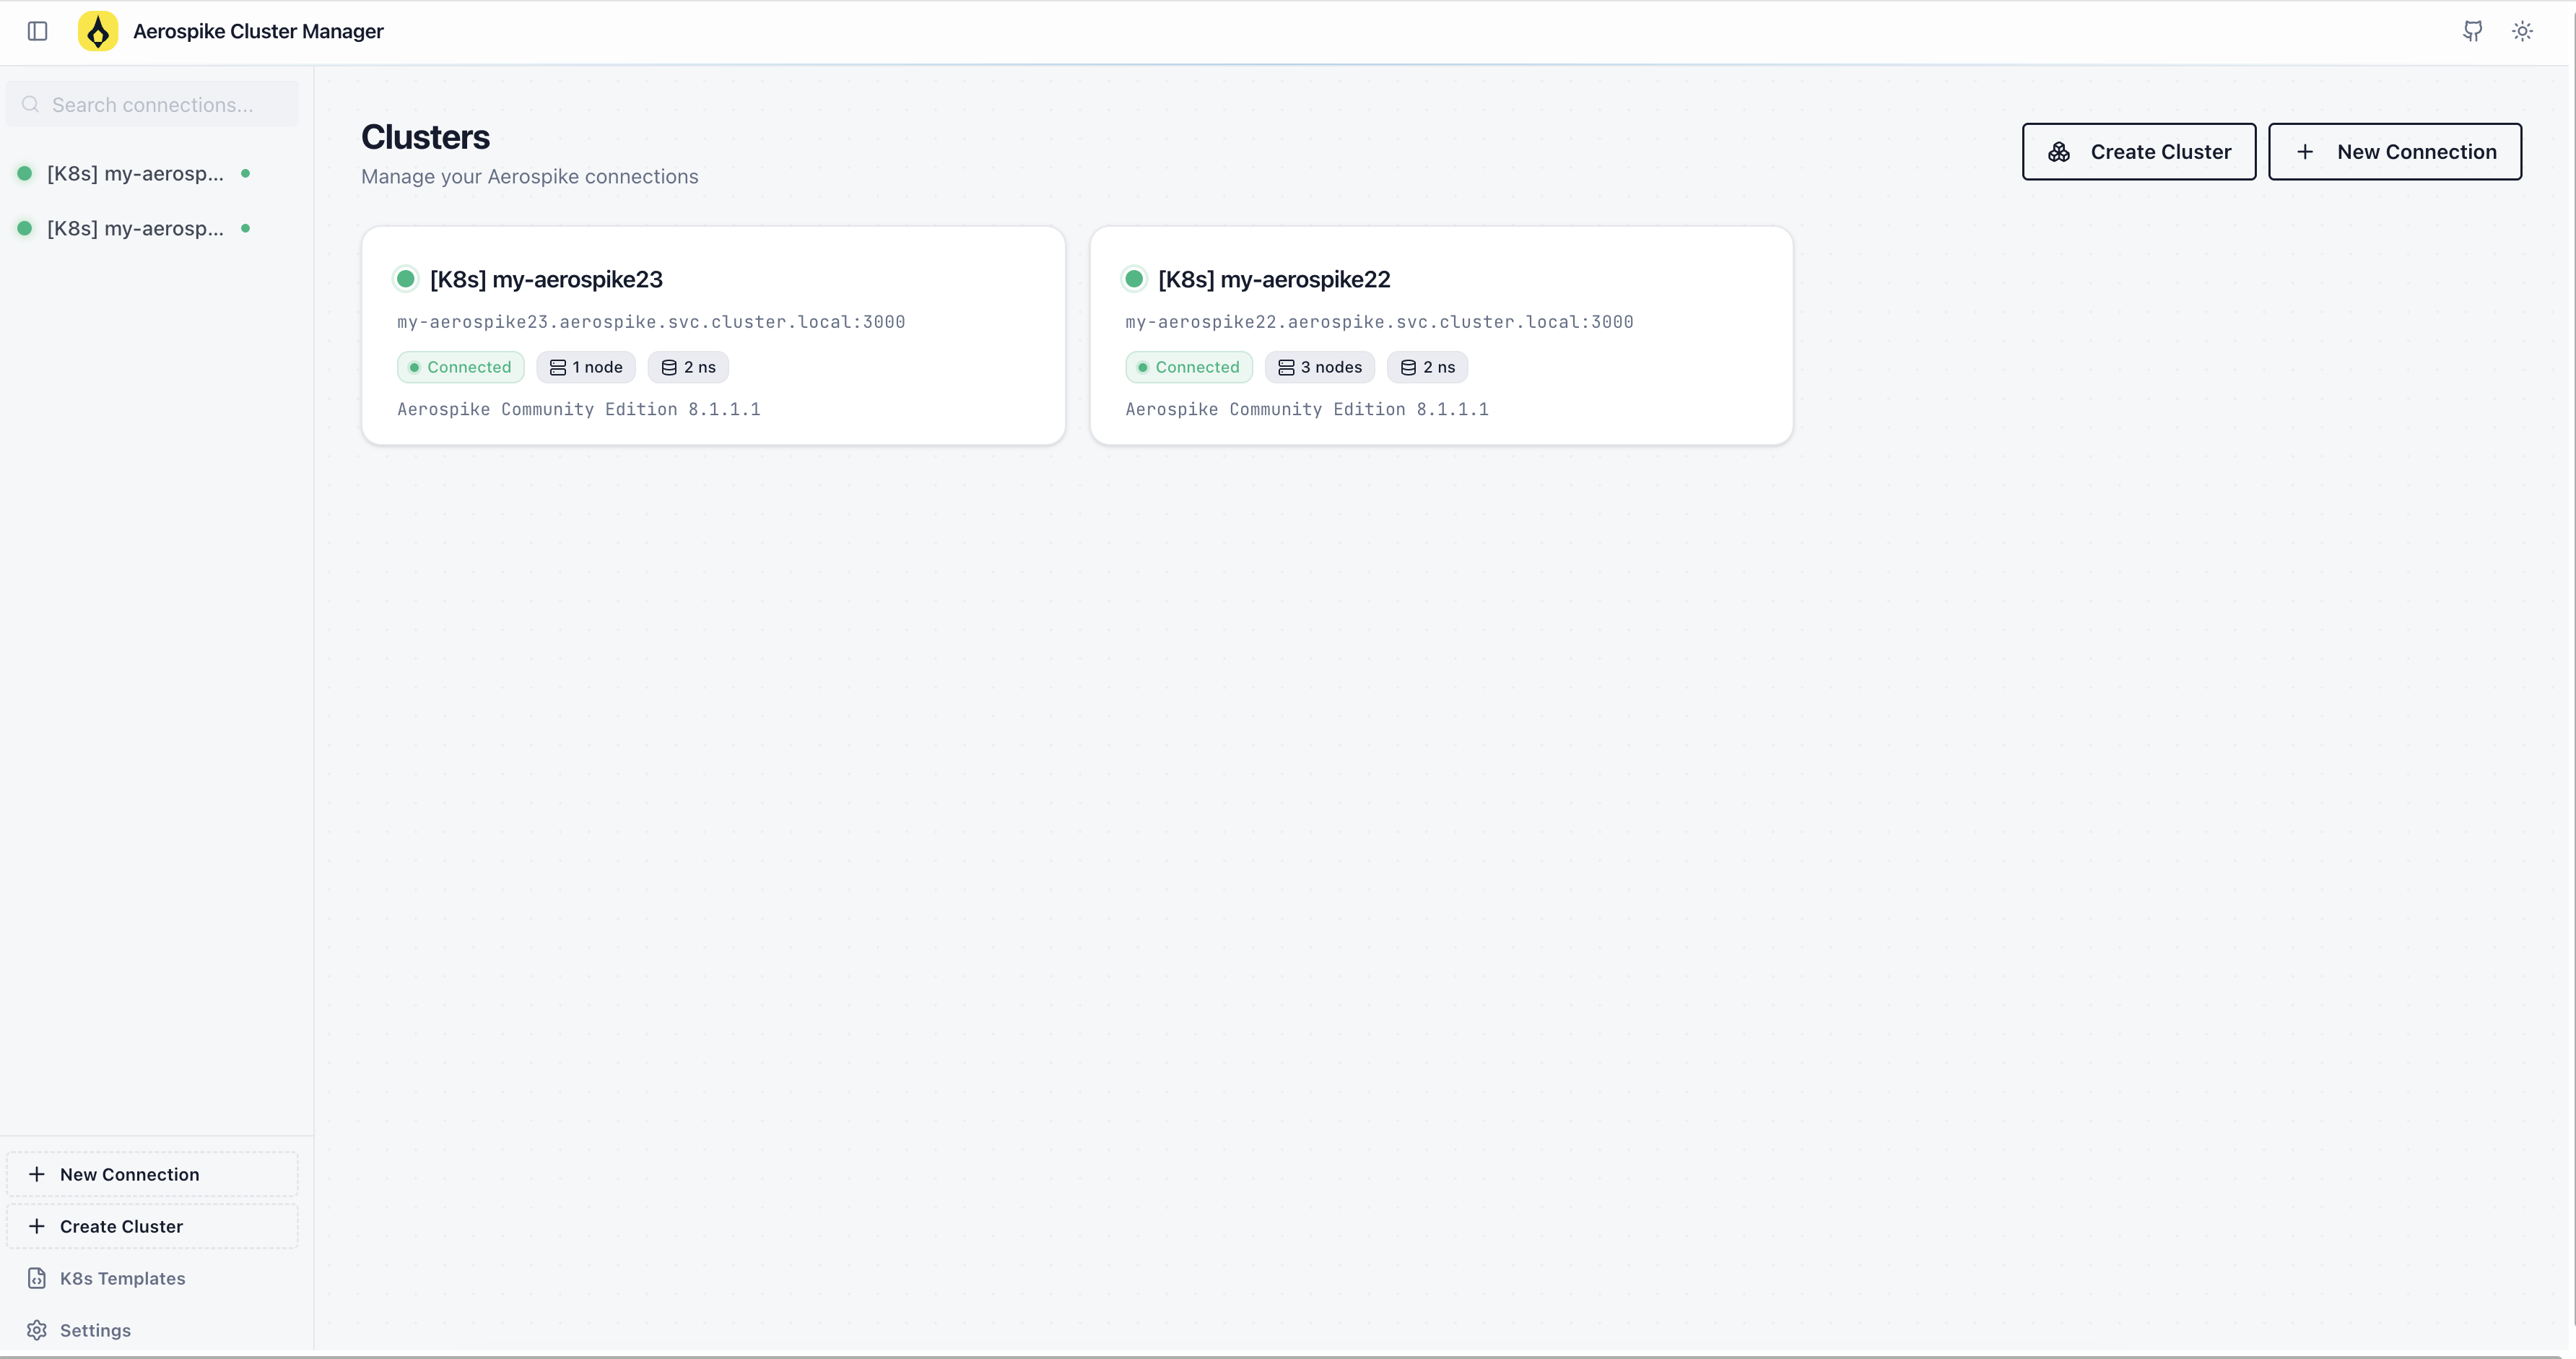Click the Search connections input field

tap(152, 103)
